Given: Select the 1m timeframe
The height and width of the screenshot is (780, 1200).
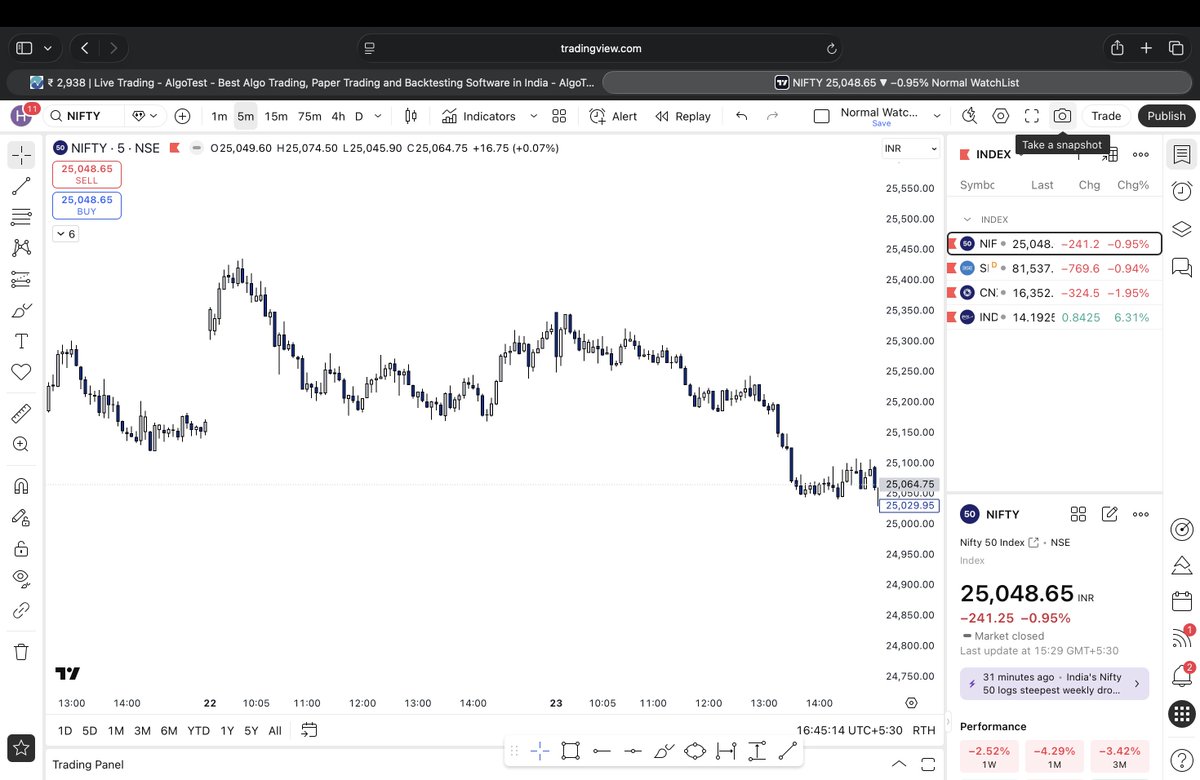Looking at the screenshot, I should [x=219, y=116].
